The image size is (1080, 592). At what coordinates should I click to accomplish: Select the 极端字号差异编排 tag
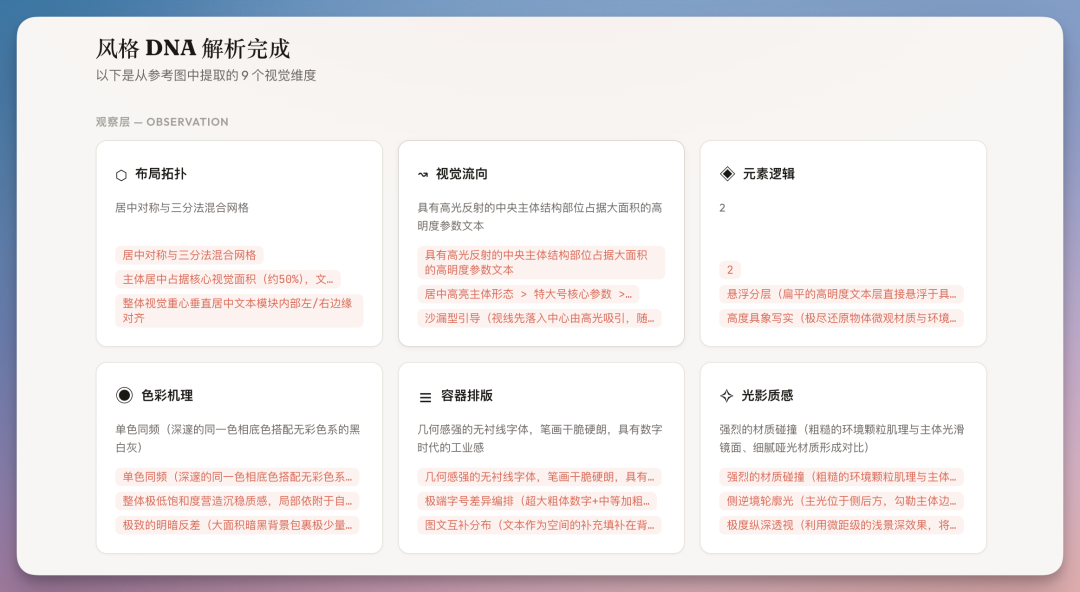(539, 501)
